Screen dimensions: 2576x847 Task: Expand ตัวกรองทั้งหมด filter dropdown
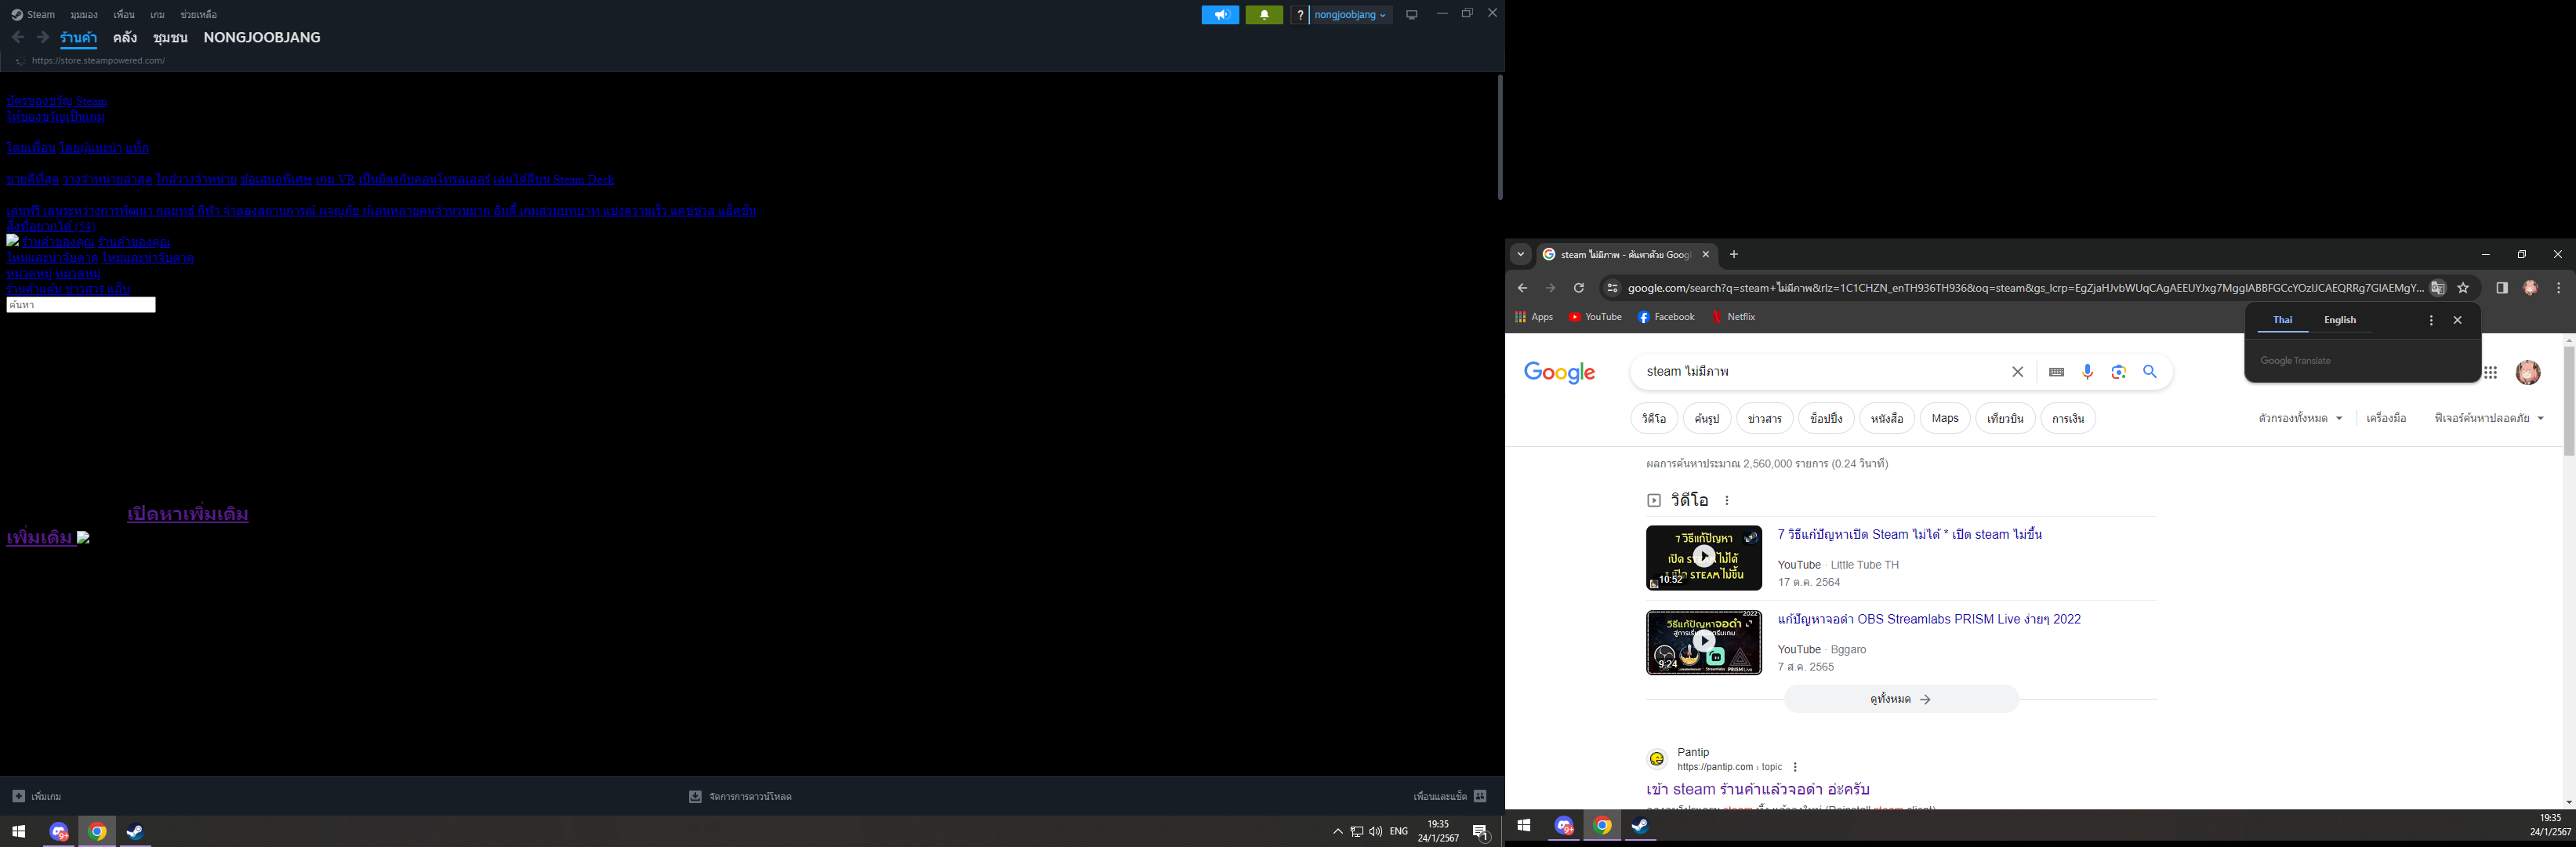click(x=2300, y=418)
